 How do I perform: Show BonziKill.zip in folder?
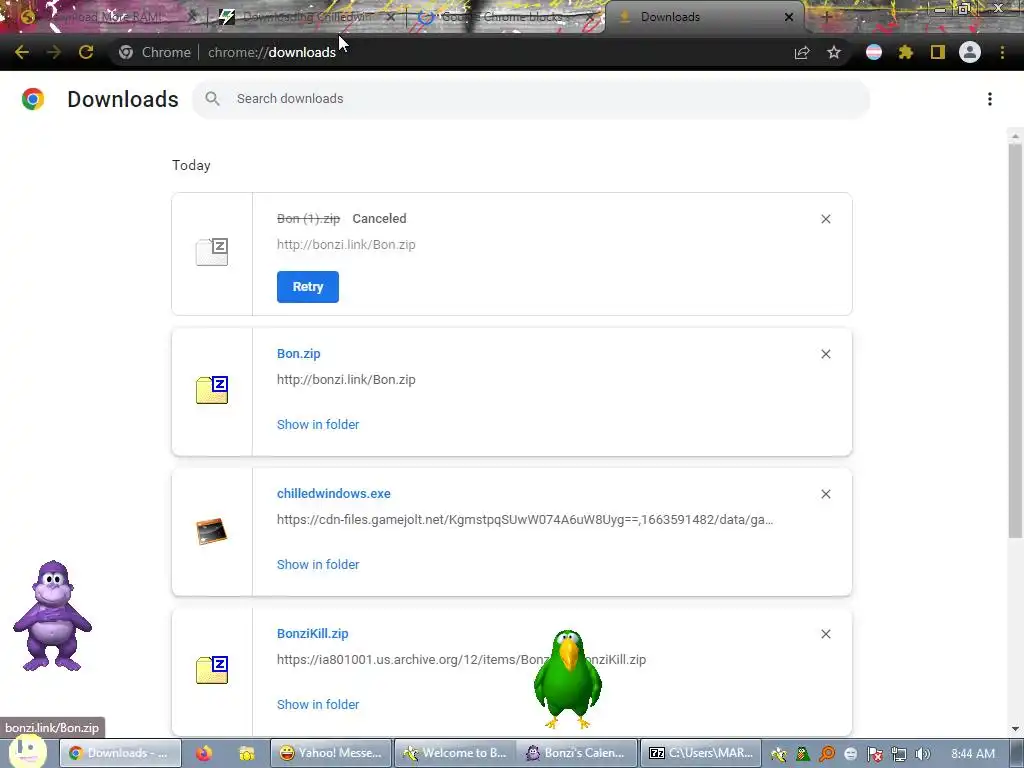(x=318, y=705)
